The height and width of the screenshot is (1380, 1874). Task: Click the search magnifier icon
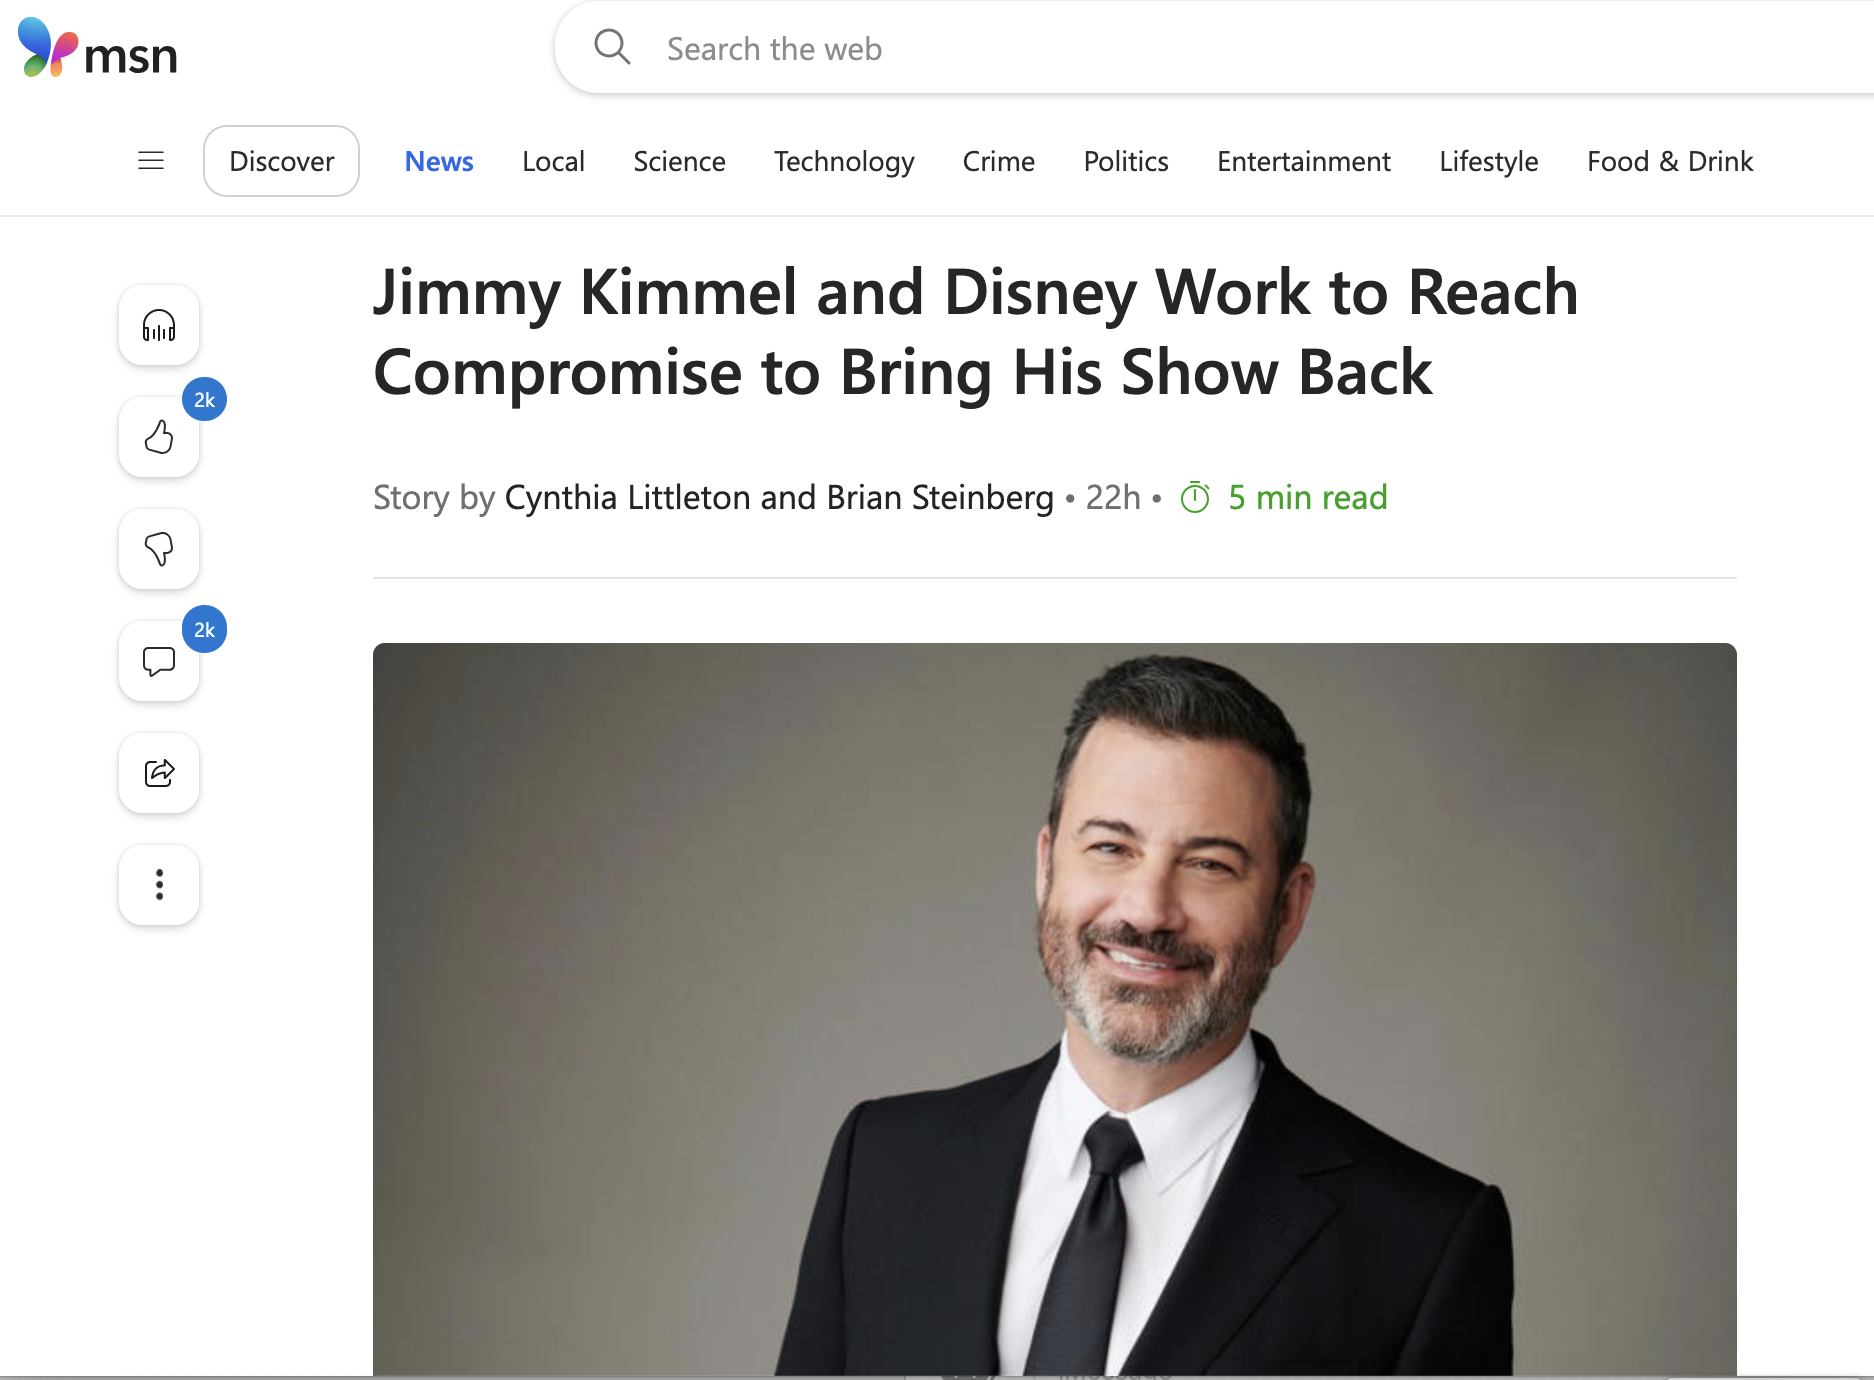612,47
